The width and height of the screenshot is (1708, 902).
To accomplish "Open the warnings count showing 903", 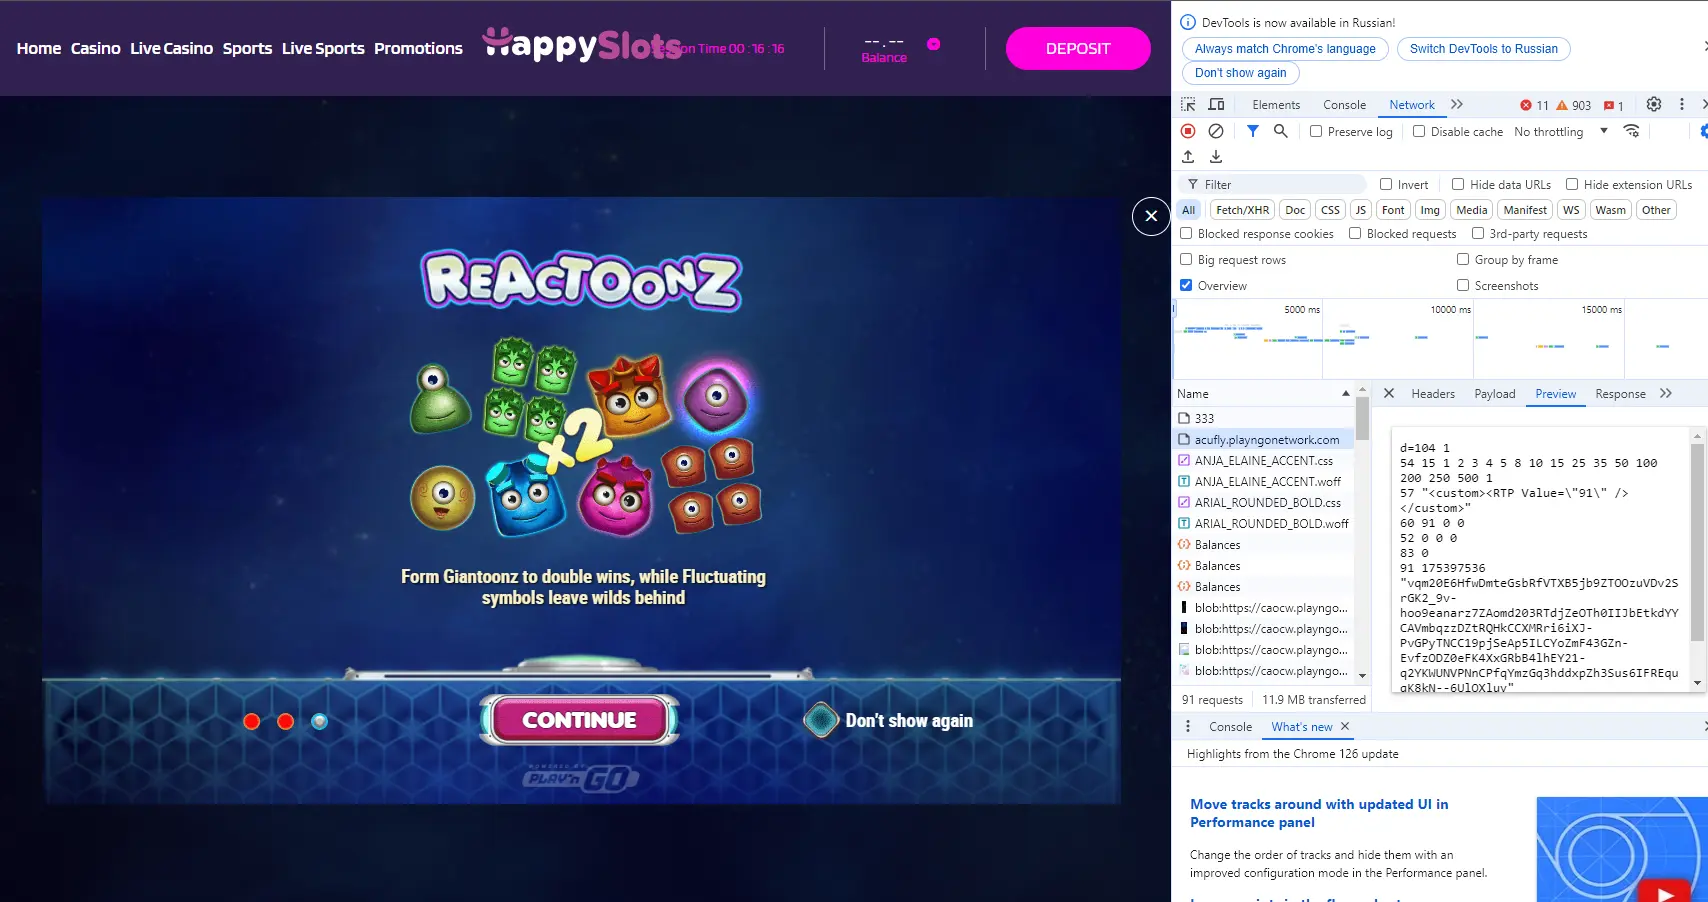I will point(1573,105).
